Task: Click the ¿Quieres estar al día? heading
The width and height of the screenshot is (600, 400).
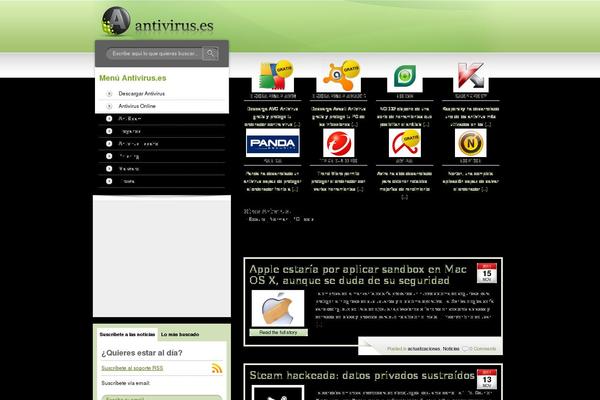Action: [142, 353]
